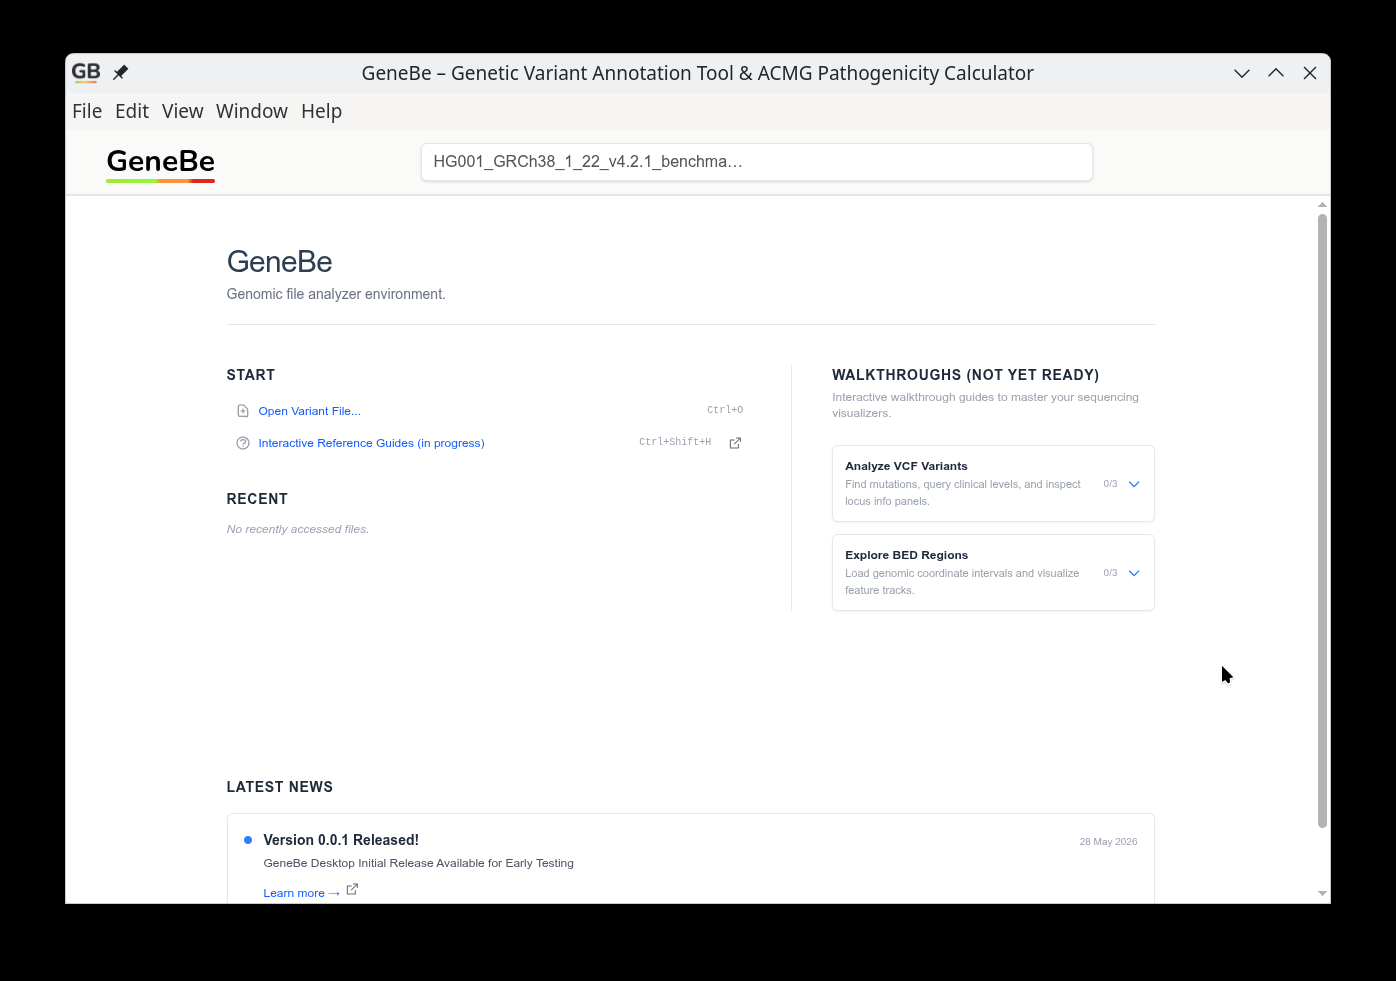Image resolution: width=1396 pixels, height=981 pixels.
Task: Toggle the pin window icon
Action: [x=120, y=72]
